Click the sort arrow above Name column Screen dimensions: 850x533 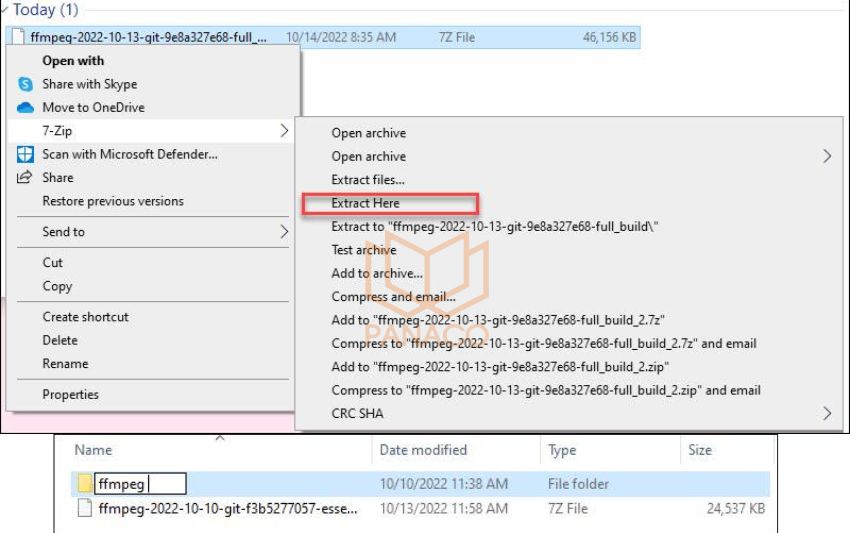[x=220, y=438]
